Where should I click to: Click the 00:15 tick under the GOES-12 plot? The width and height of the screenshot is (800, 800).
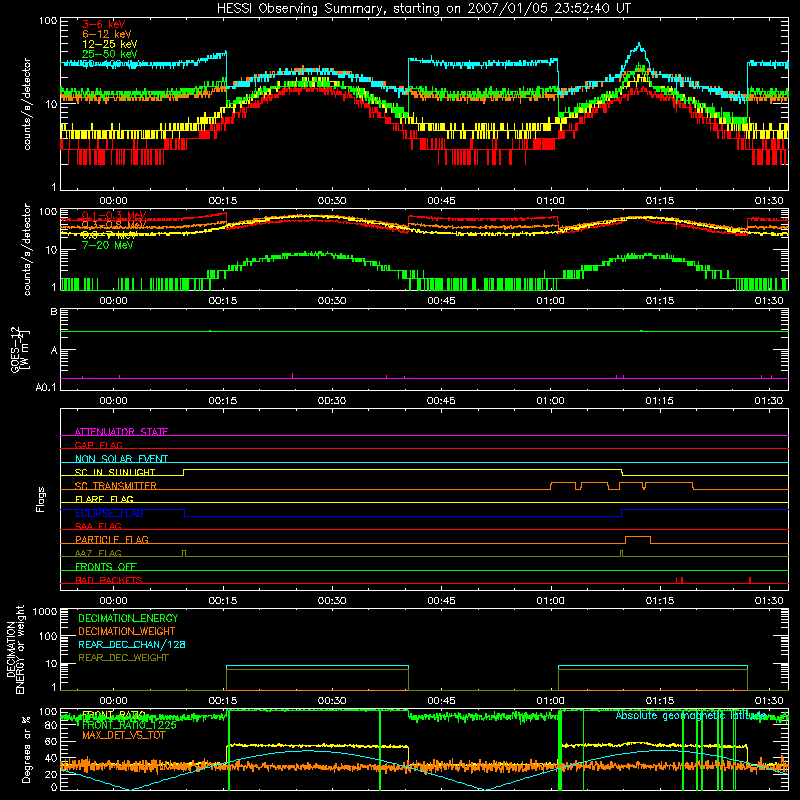pyautogui.click(x=223, y=401)
